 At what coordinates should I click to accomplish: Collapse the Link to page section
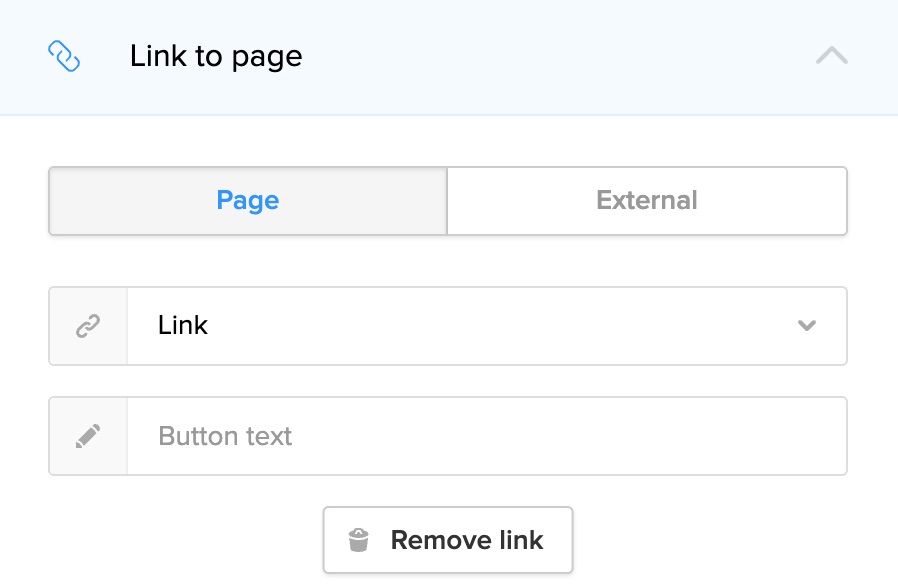point(831,56)
